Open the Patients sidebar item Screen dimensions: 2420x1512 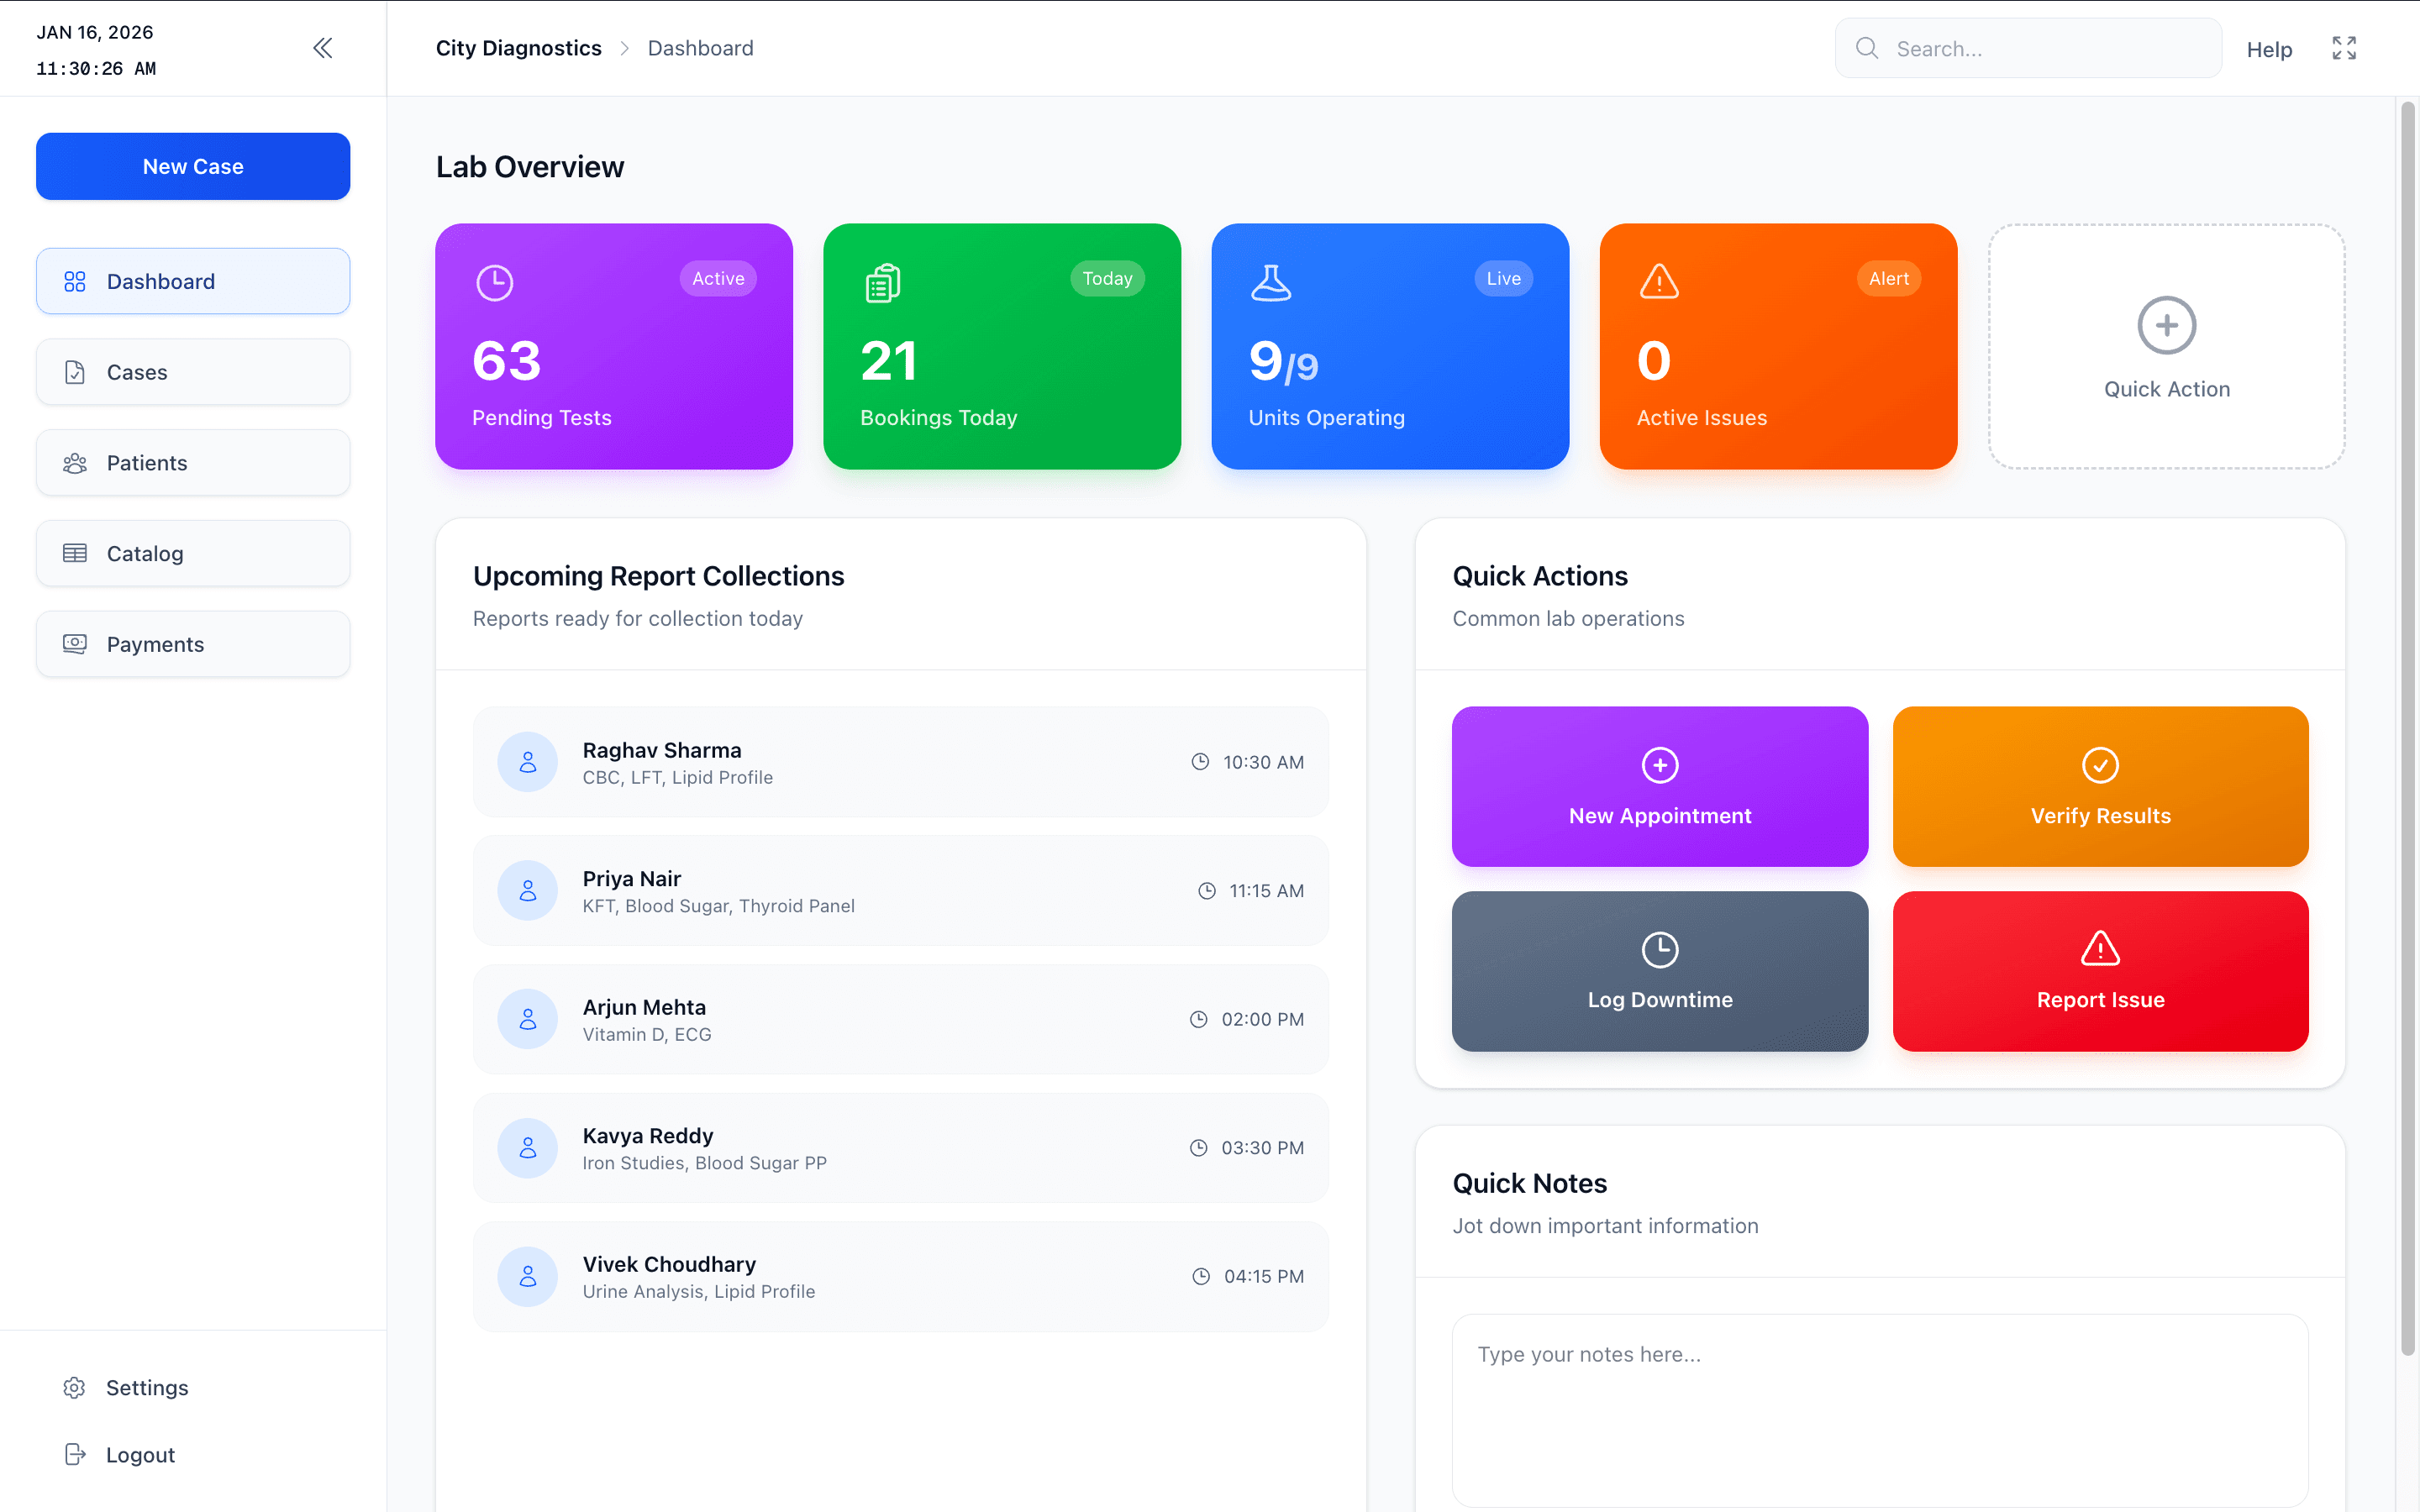[193, 463]
